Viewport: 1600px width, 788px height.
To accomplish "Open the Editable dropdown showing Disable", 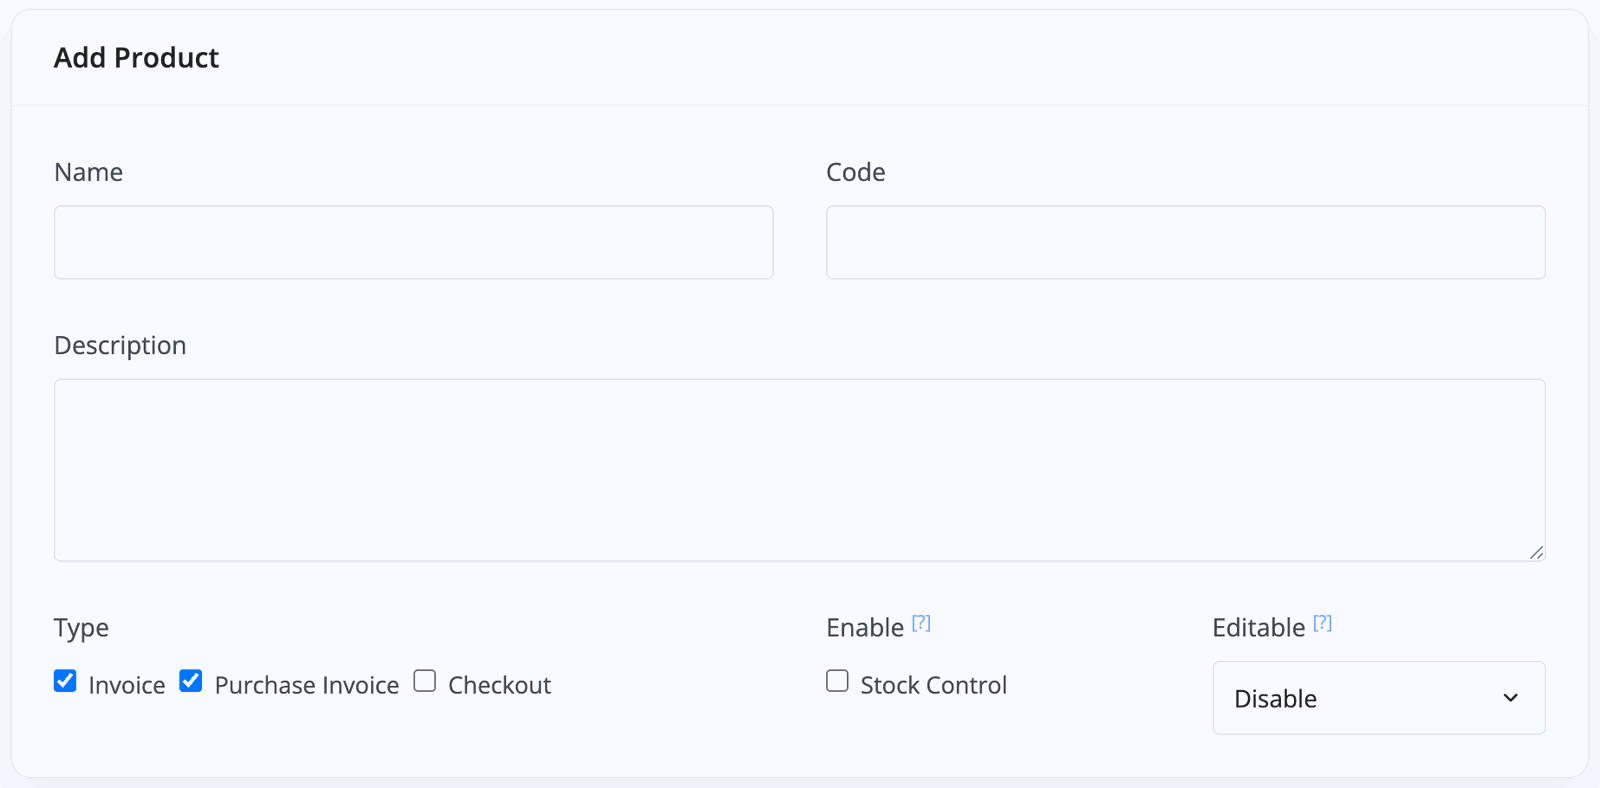I will (1379, 698).
